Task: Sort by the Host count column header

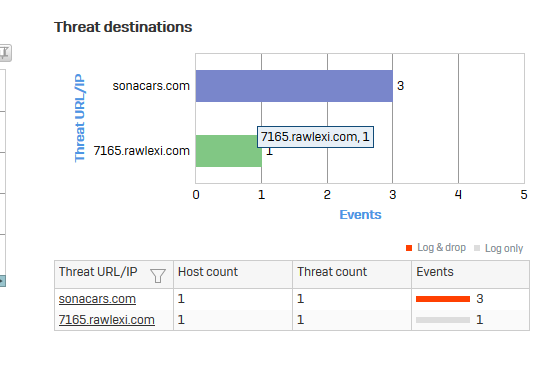Action: [208, 272]
